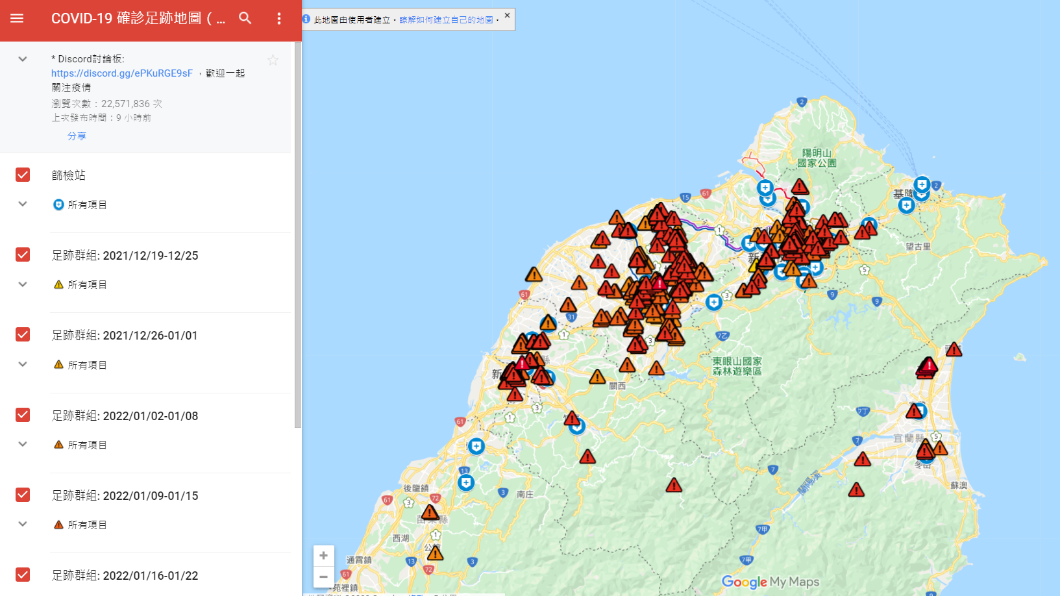
Task: Collapse the map description chevron near Discord text
Action: click(x=22, y=59)
